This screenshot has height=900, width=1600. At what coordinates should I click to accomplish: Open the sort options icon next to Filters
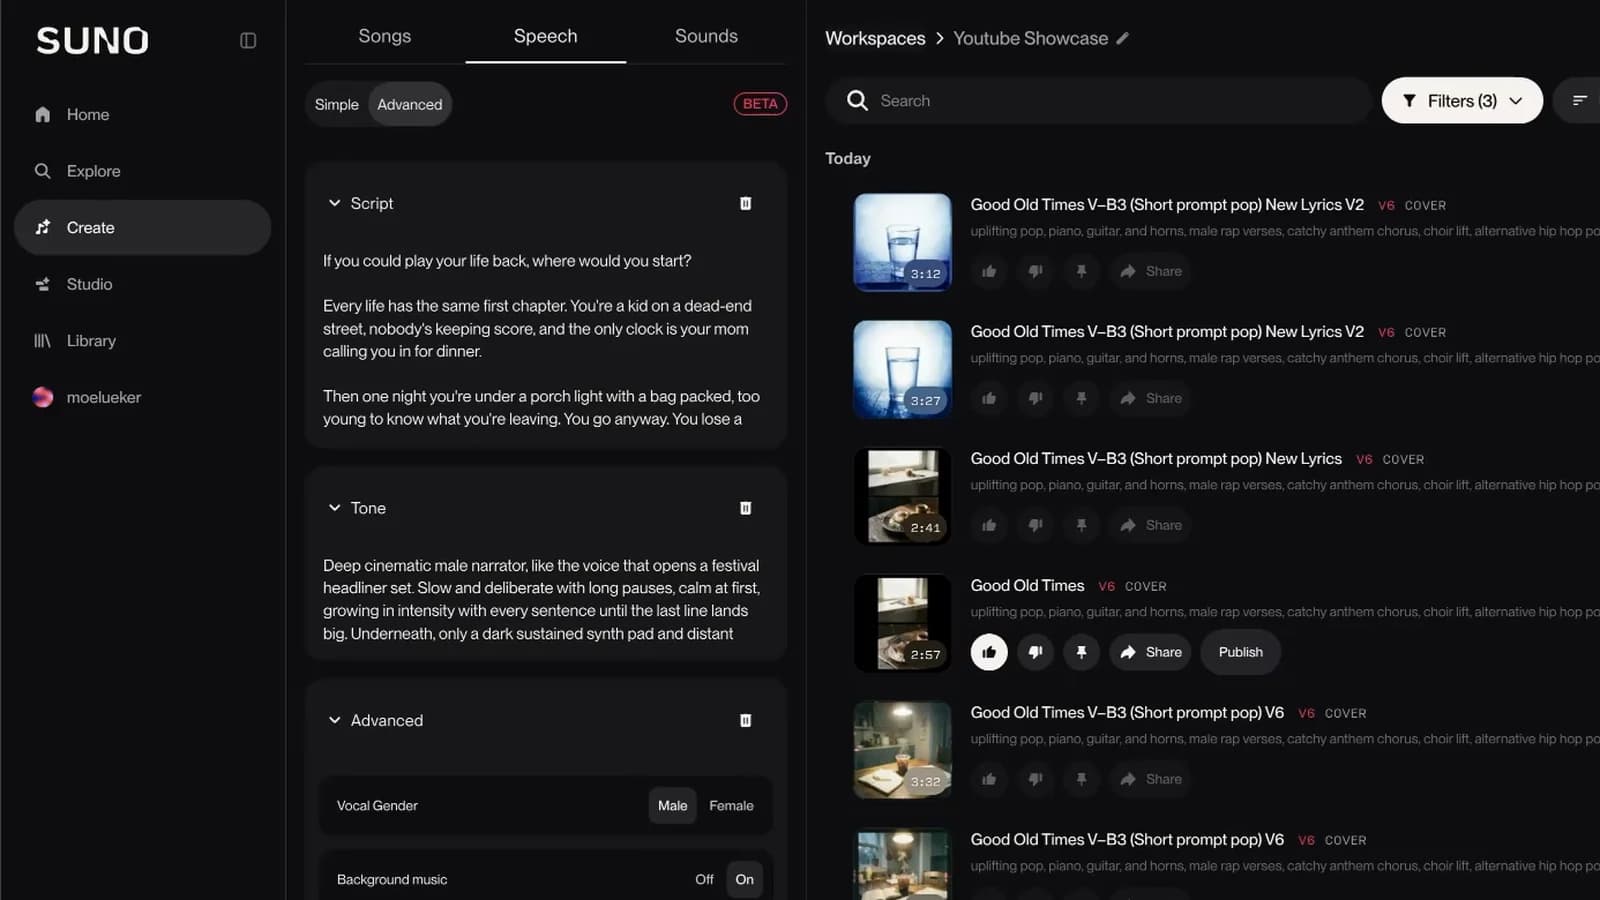click(x=1580, y=100)
